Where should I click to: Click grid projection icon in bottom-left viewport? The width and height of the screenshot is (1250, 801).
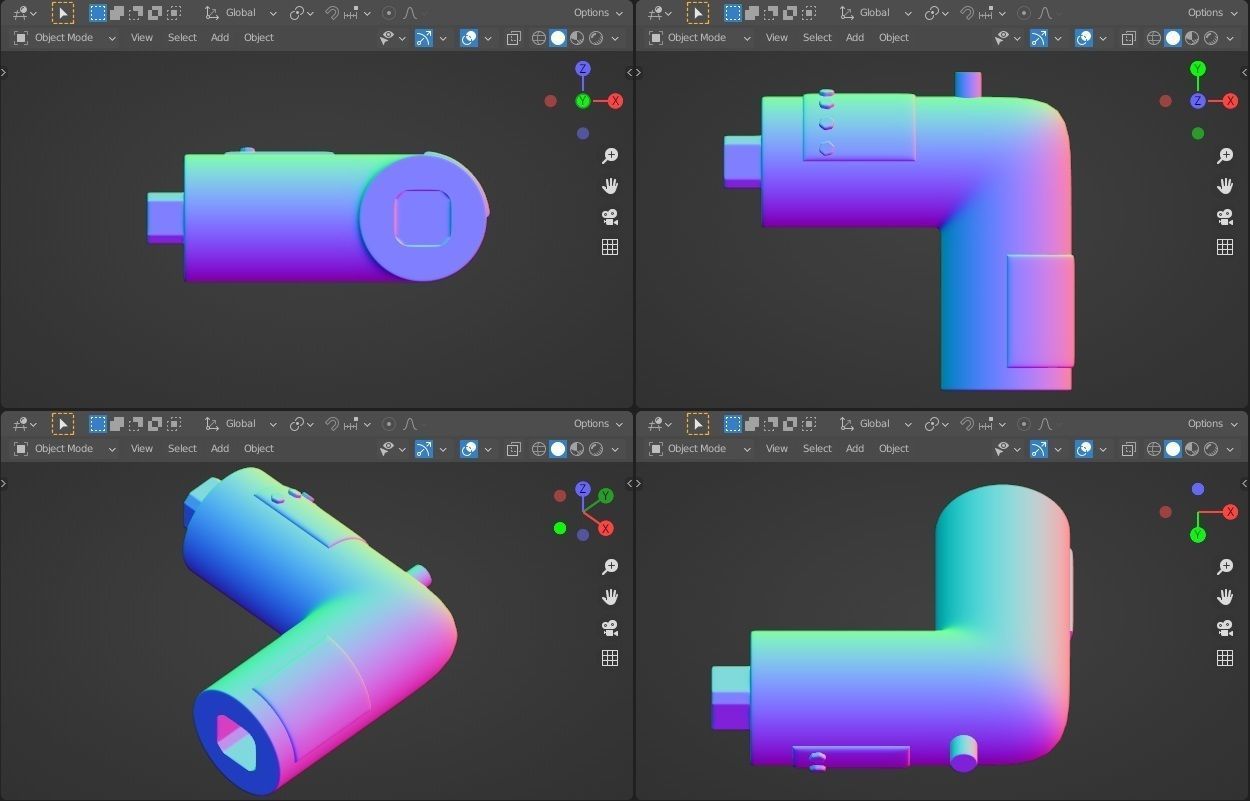[x=610, y=658]
